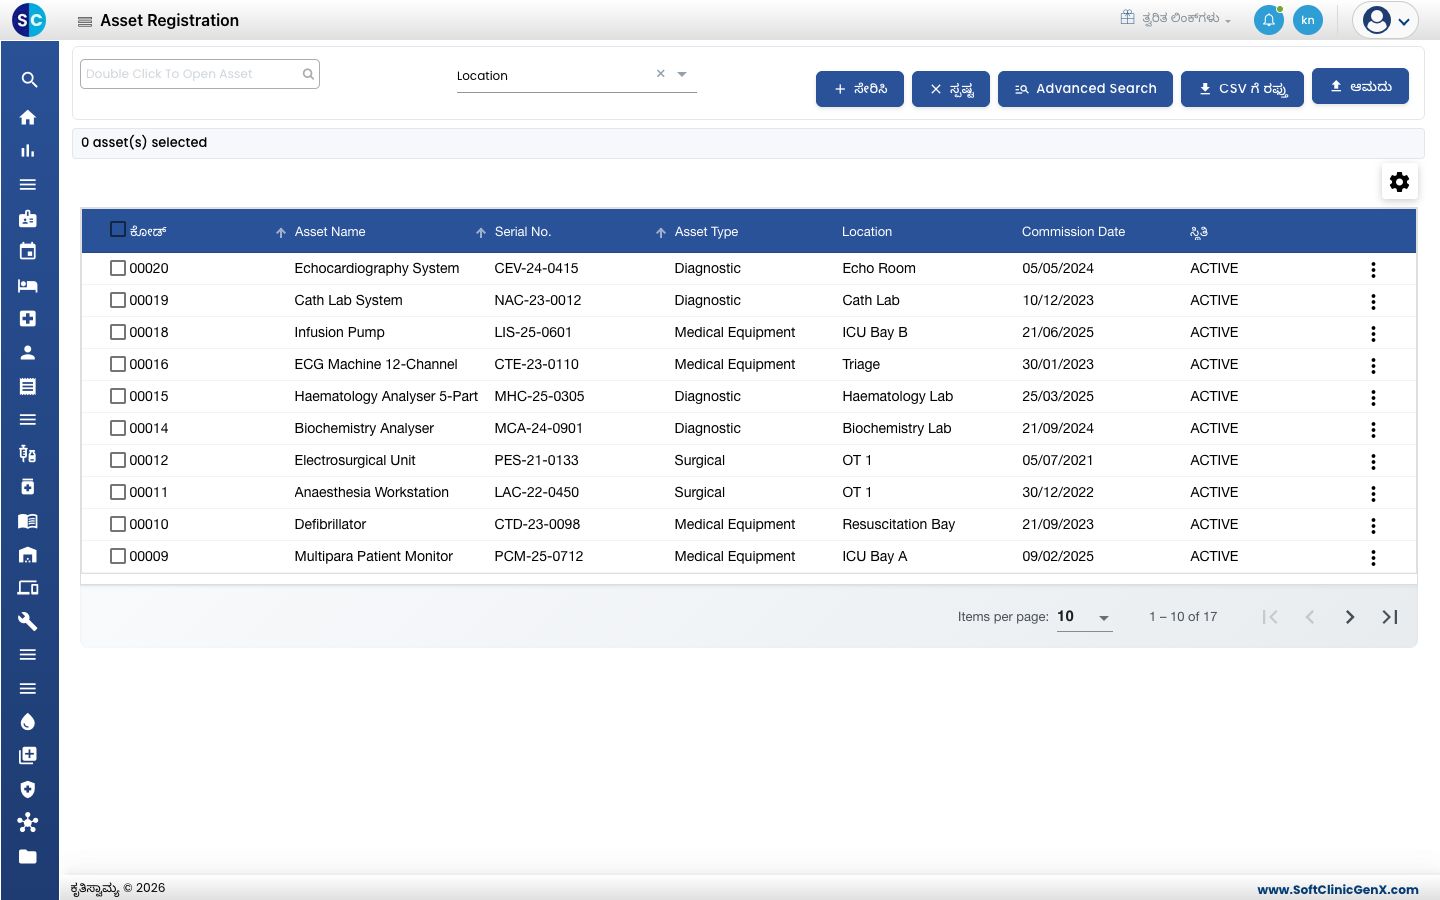Tick the checkbox for asset 00012

click(118, 460)
